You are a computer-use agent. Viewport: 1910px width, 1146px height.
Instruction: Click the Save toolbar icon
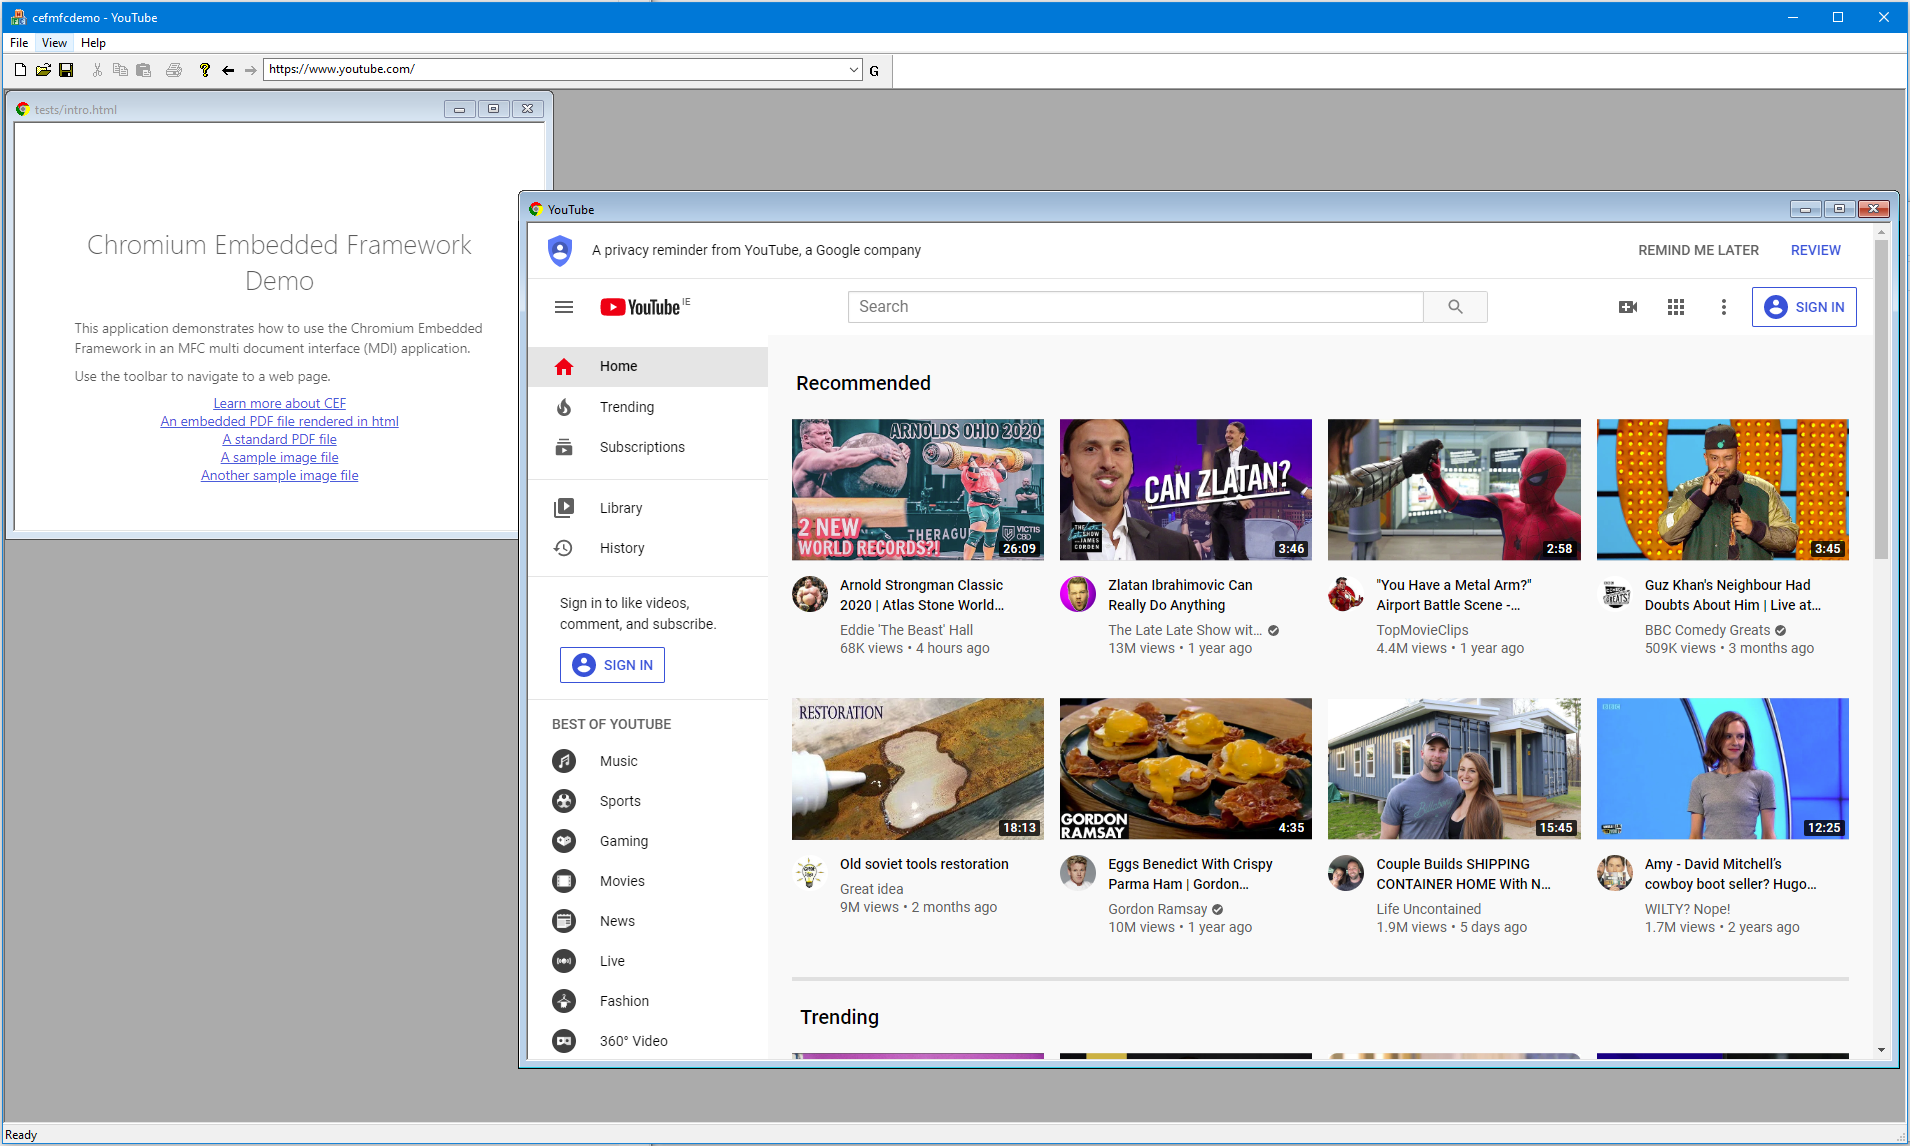66,70
